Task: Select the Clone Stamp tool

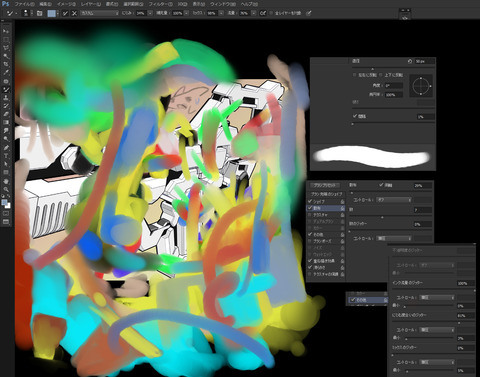Action: (6, 98)
